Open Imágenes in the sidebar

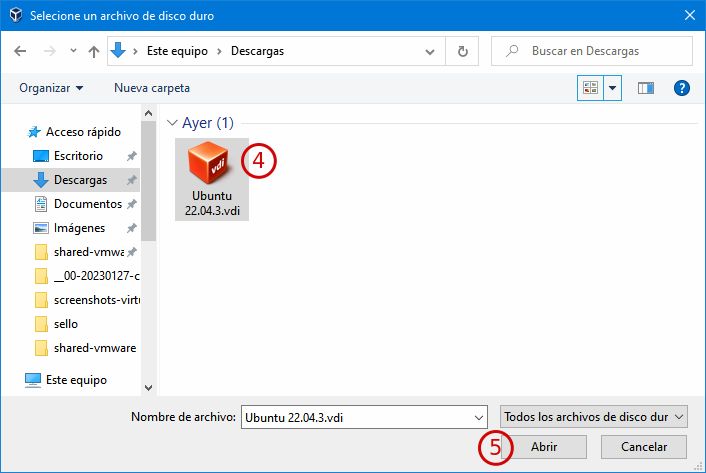click(79, 228)
